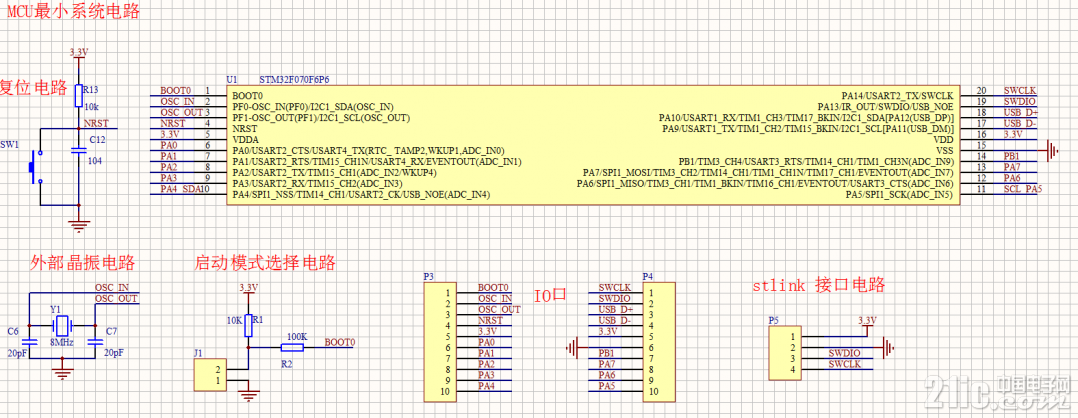
Task: Click the red IO口 label
Action: (551, 296)
